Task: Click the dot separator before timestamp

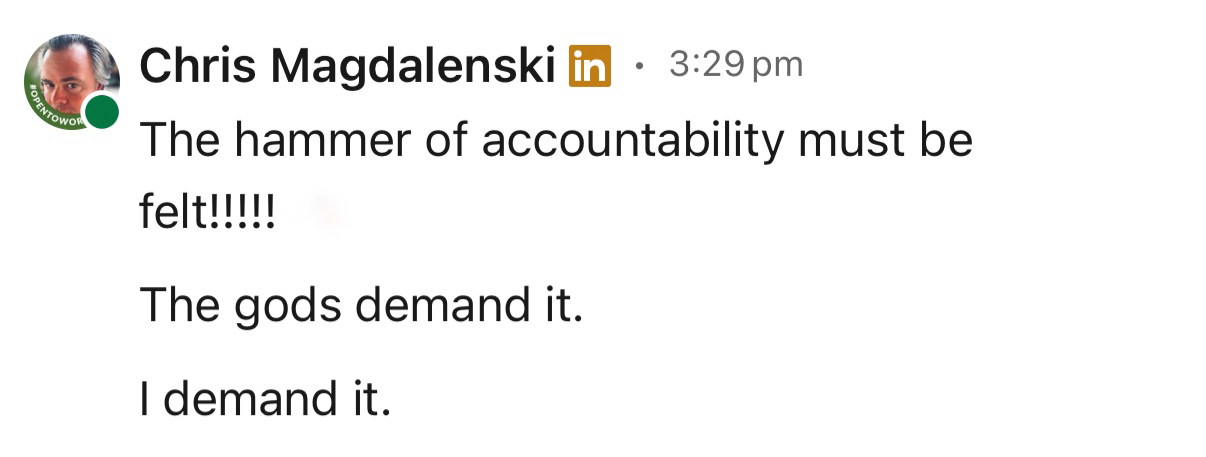Action: point(639,67)
